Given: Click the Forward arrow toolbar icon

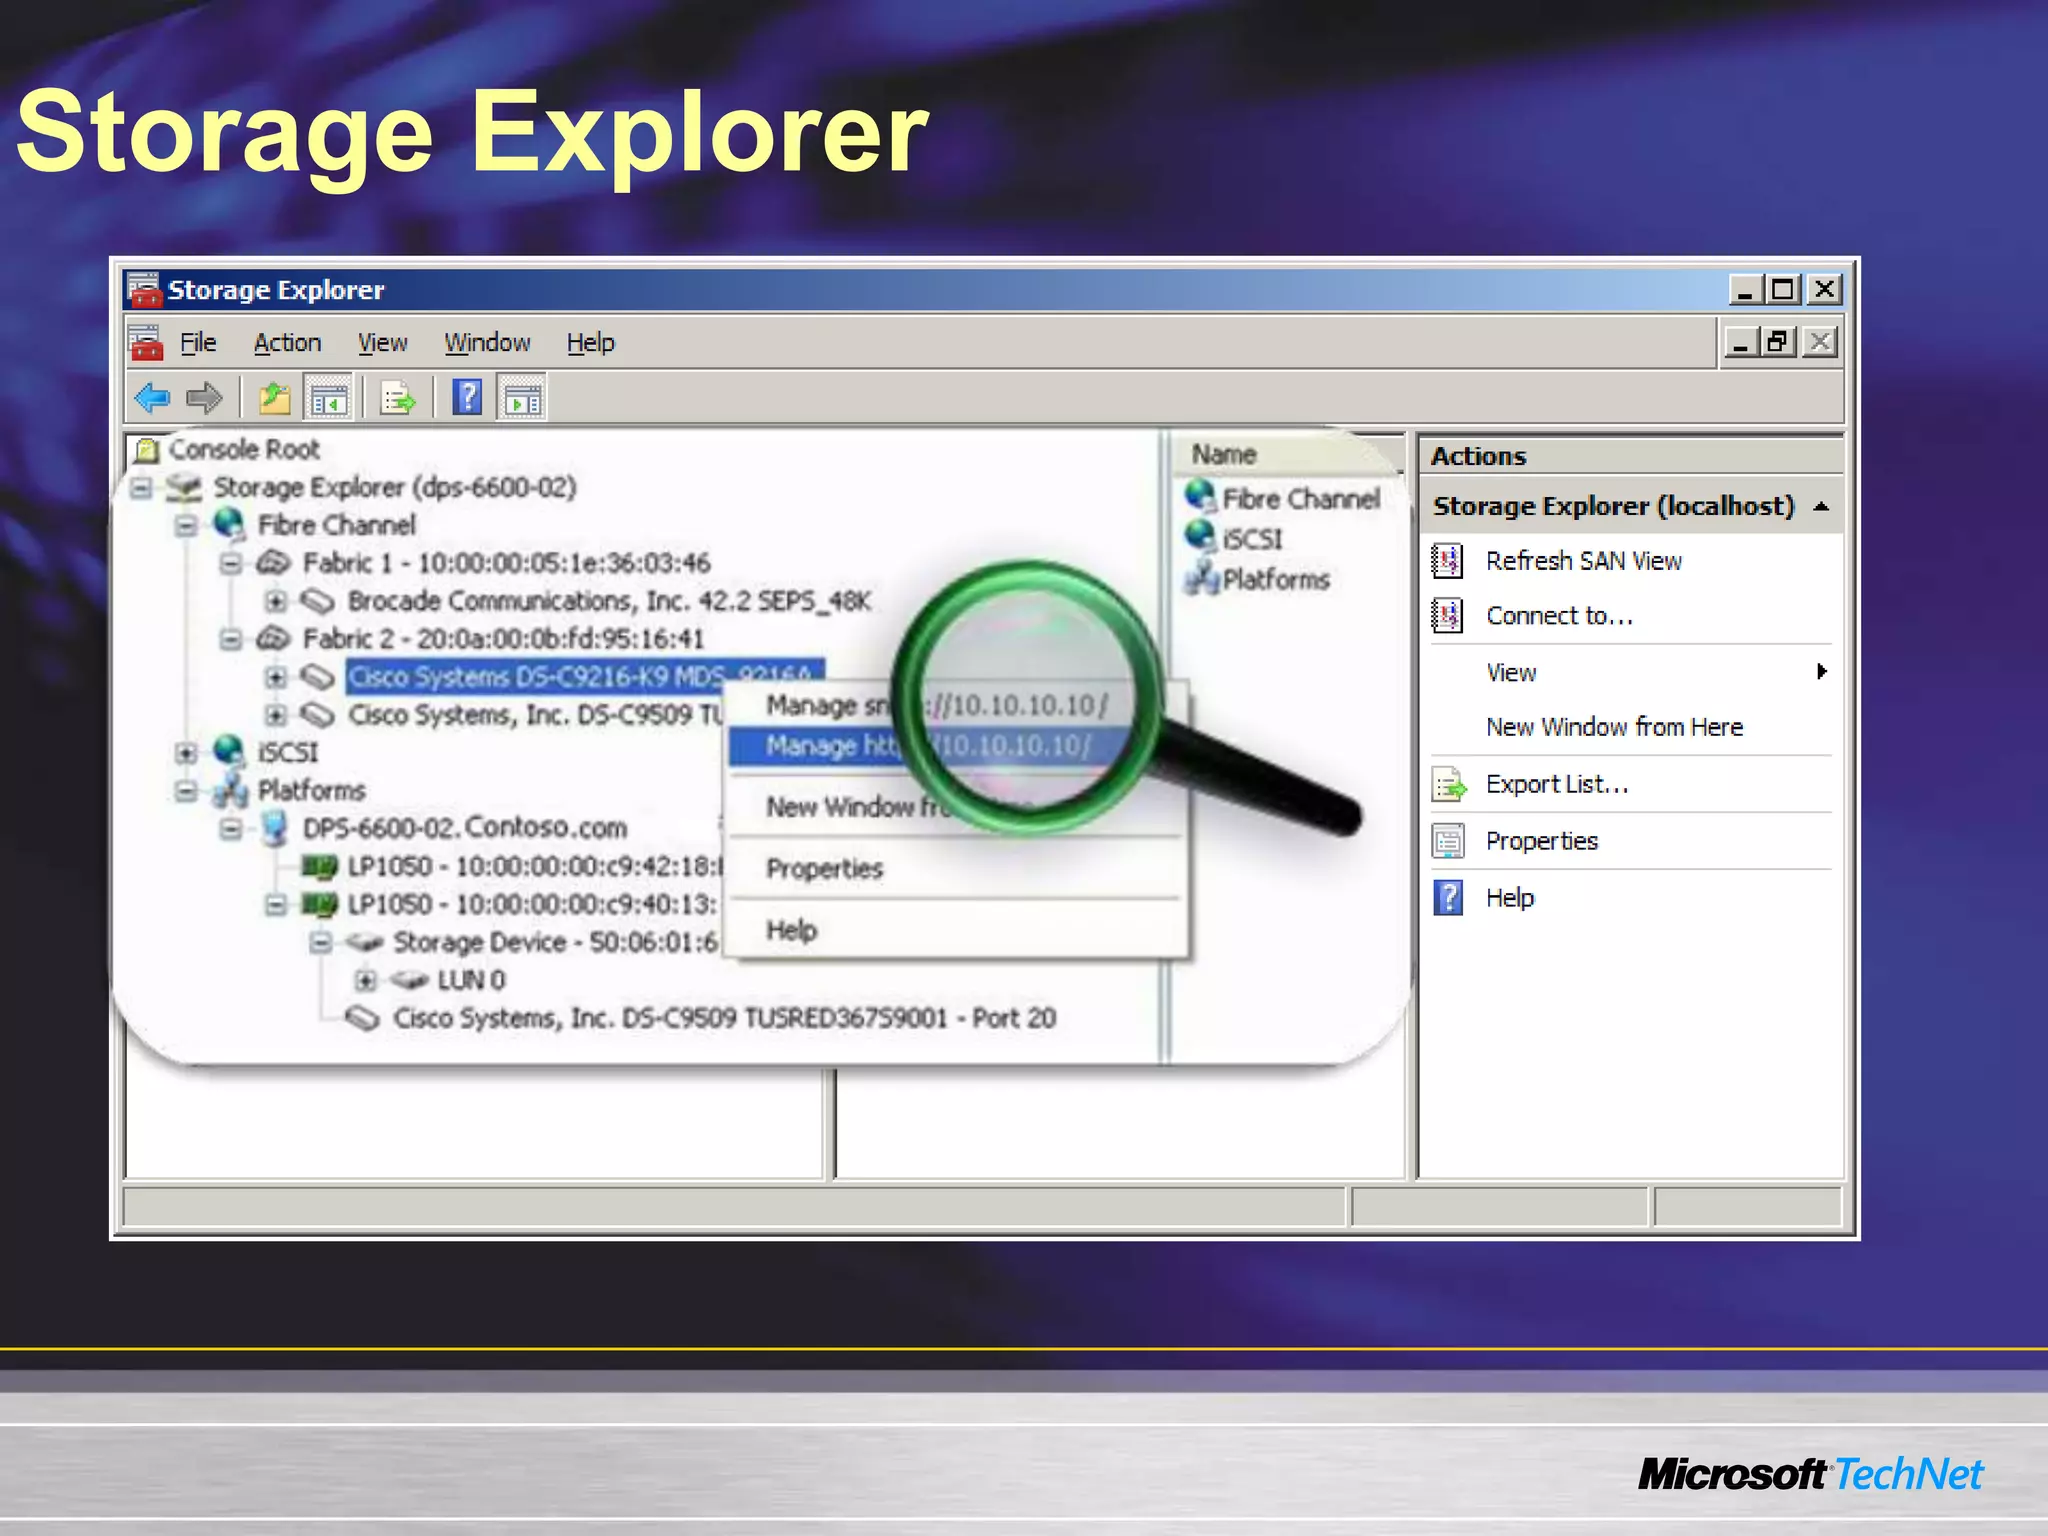Looking at the screenshot, I should (205, 398).
